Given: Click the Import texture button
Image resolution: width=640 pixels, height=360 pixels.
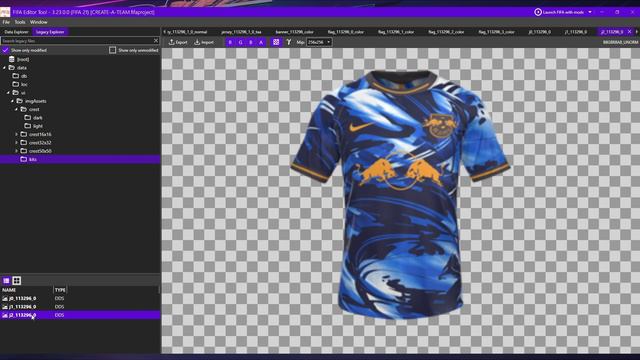Looking at the screenshot, I should (204, 42).
